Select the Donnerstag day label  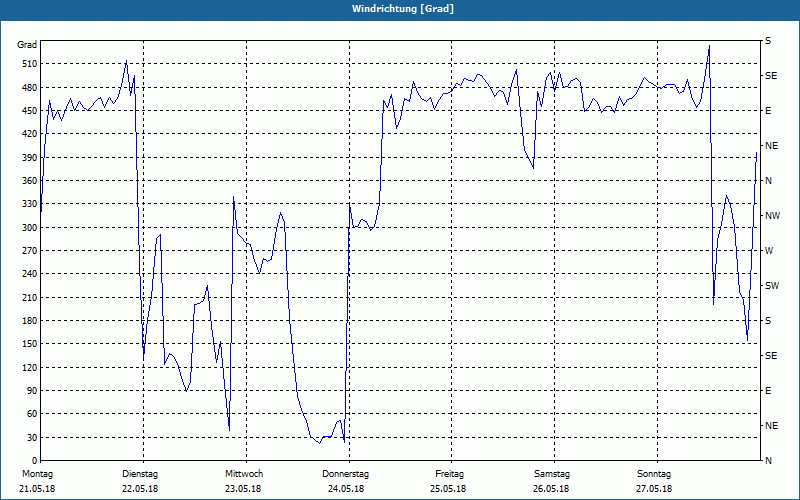(x=345, y=474)
